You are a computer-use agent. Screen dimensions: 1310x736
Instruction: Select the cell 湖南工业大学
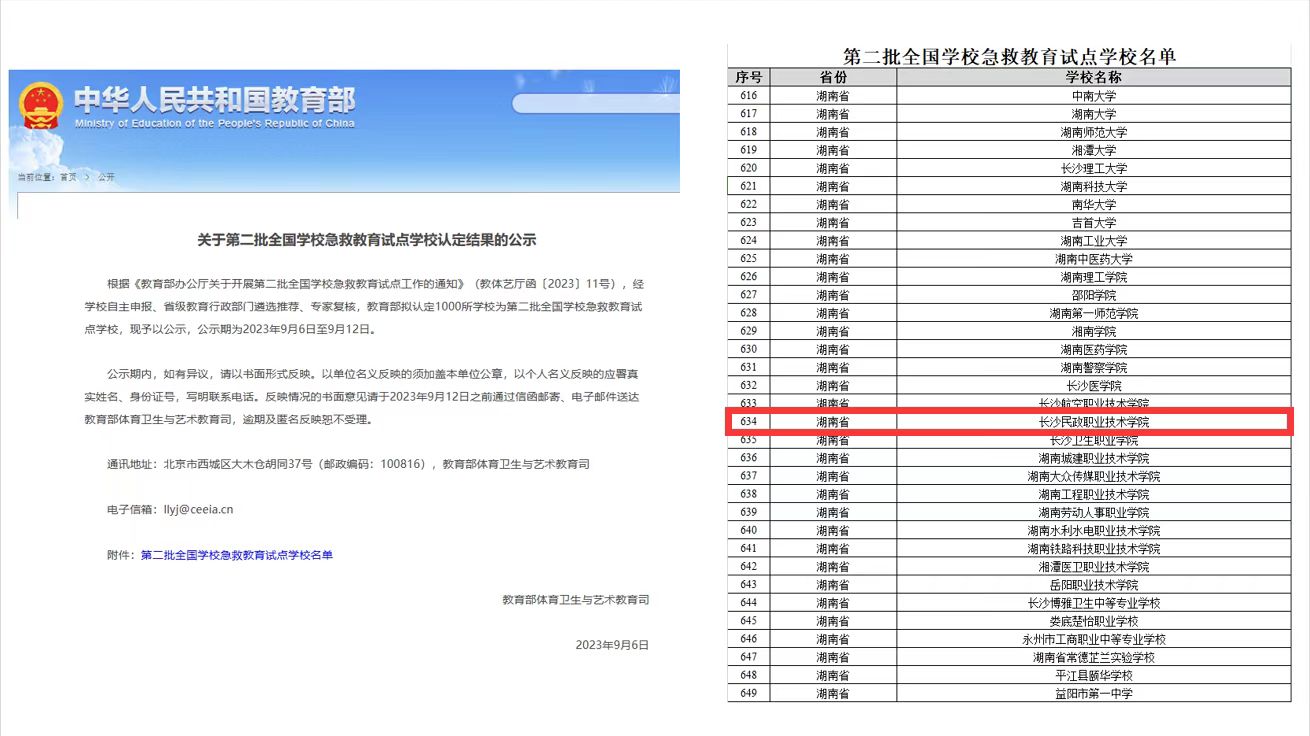1094,240
